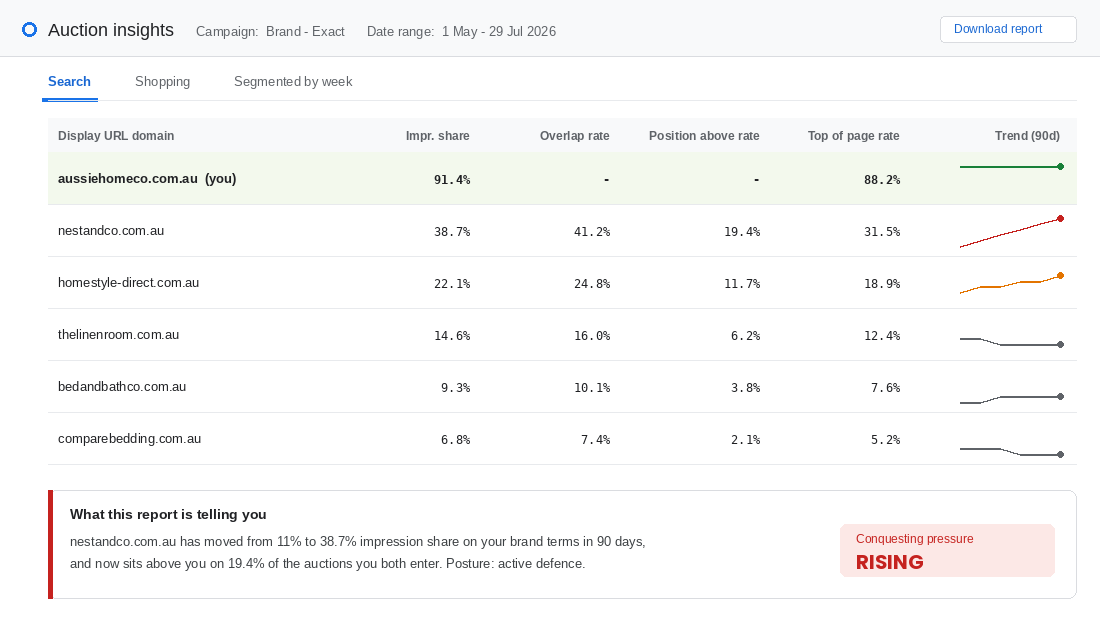Click the 18.9% top of page rate
The image size is (1100, 640).
(x=882, y=284)
